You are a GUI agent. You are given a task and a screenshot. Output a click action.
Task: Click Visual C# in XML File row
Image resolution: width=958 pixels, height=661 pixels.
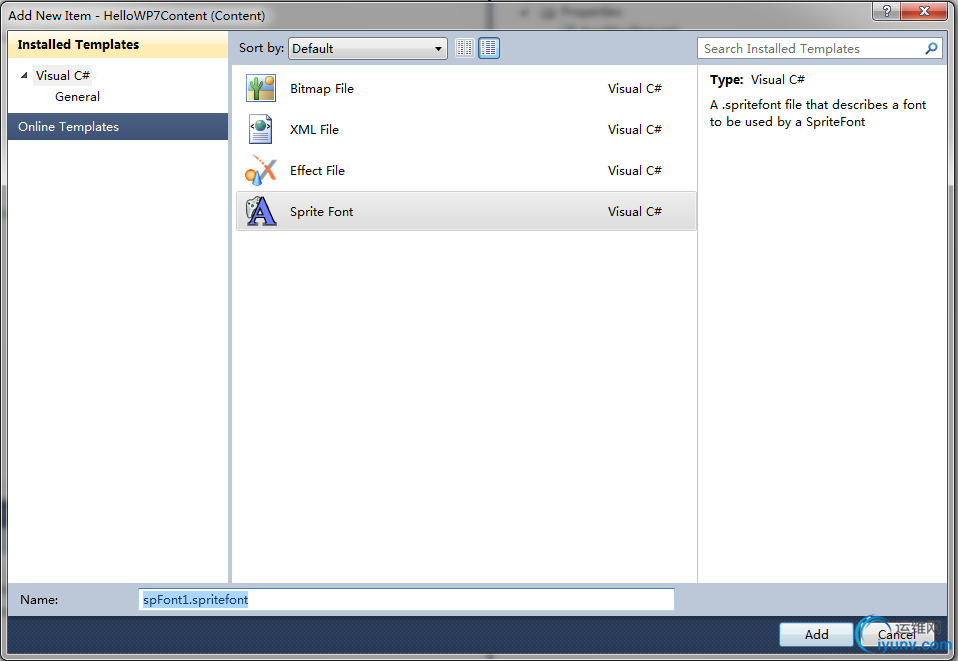(x=634, y=130)
